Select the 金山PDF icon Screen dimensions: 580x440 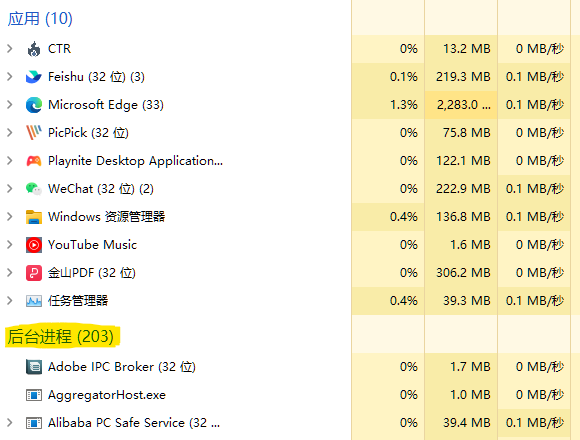[x=34, y=273]
